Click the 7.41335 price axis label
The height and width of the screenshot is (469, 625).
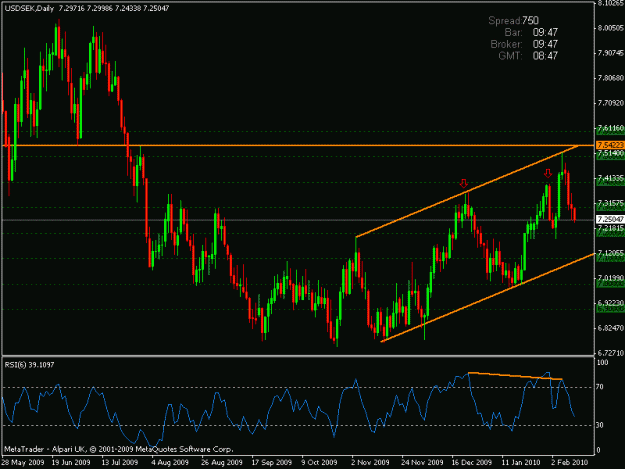tap(610, 178)
